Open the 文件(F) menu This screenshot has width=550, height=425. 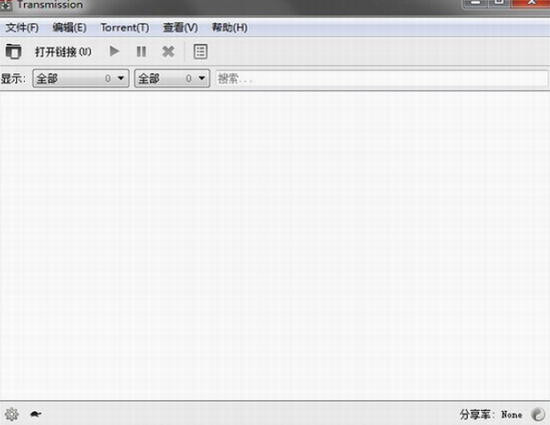[x=22, y=27]
